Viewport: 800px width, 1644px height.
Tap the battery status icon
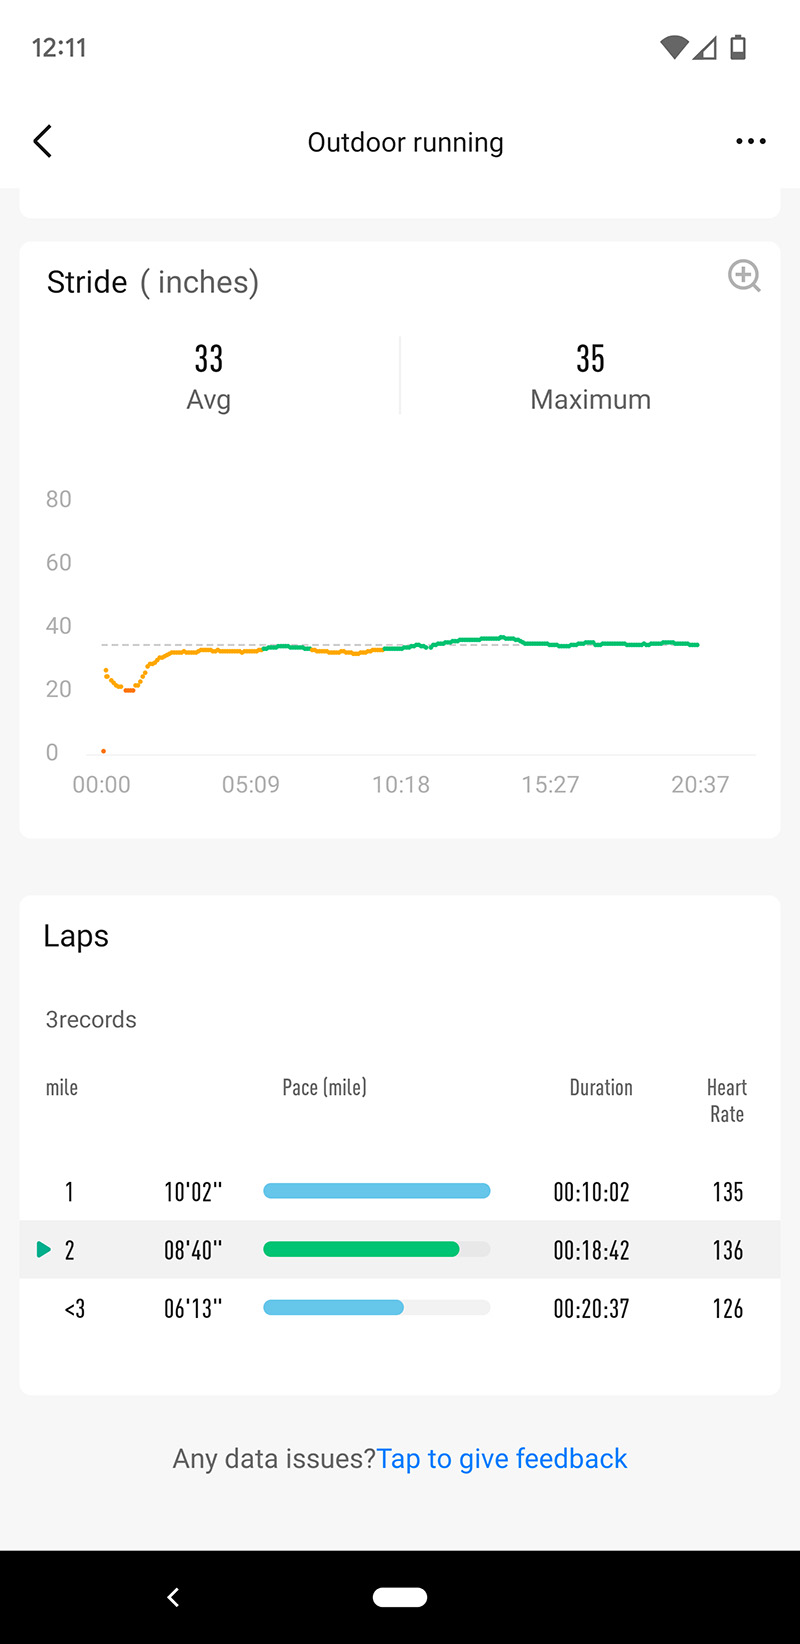[x=738, y=47]
